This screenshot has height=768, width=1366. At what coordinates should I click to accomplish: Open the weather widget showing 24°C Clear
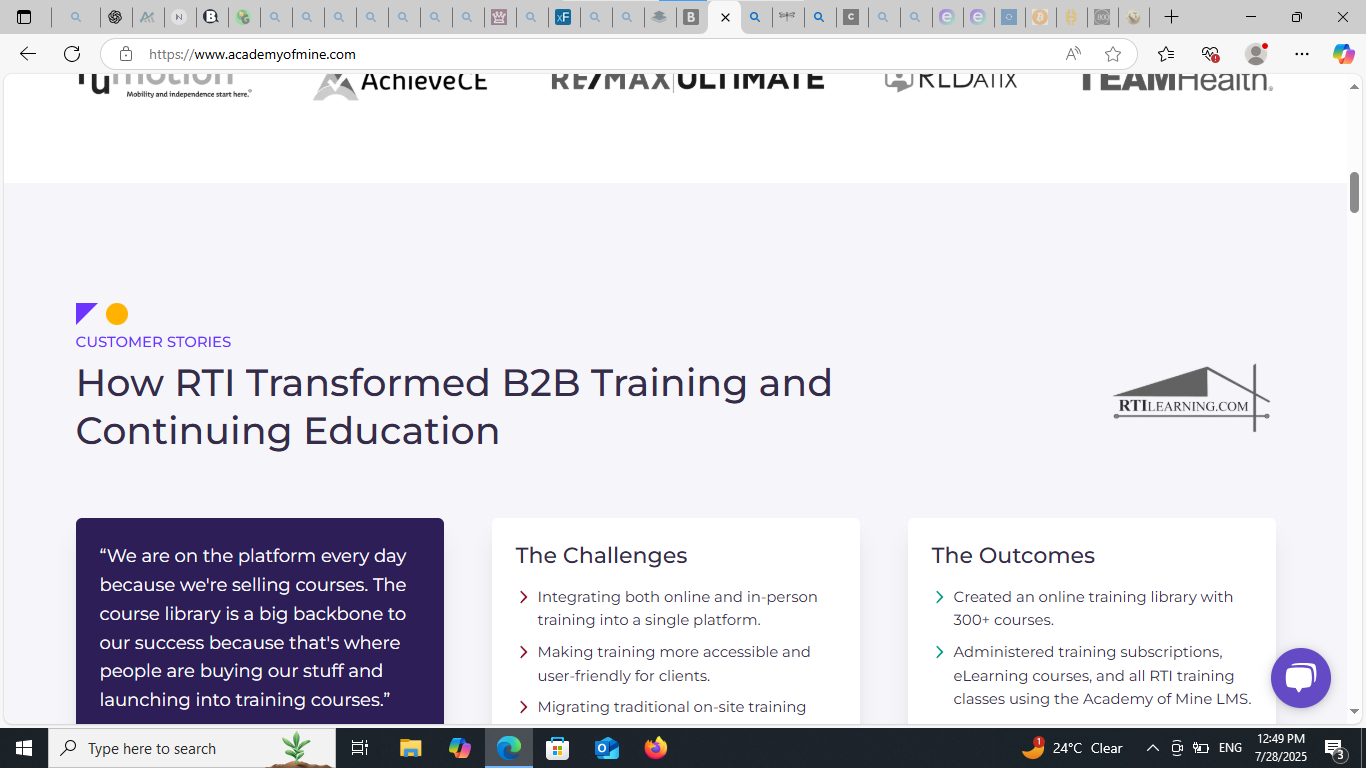tap(1072, 748)
